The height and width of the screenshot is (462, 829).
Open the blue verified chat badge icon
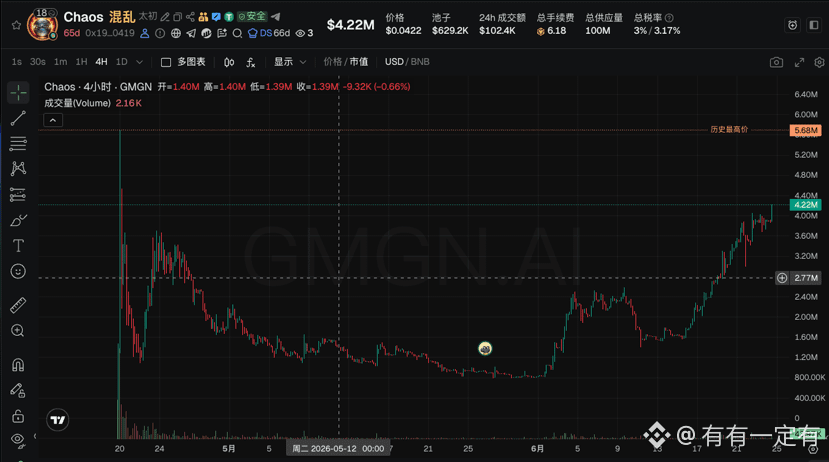point(216,17)
